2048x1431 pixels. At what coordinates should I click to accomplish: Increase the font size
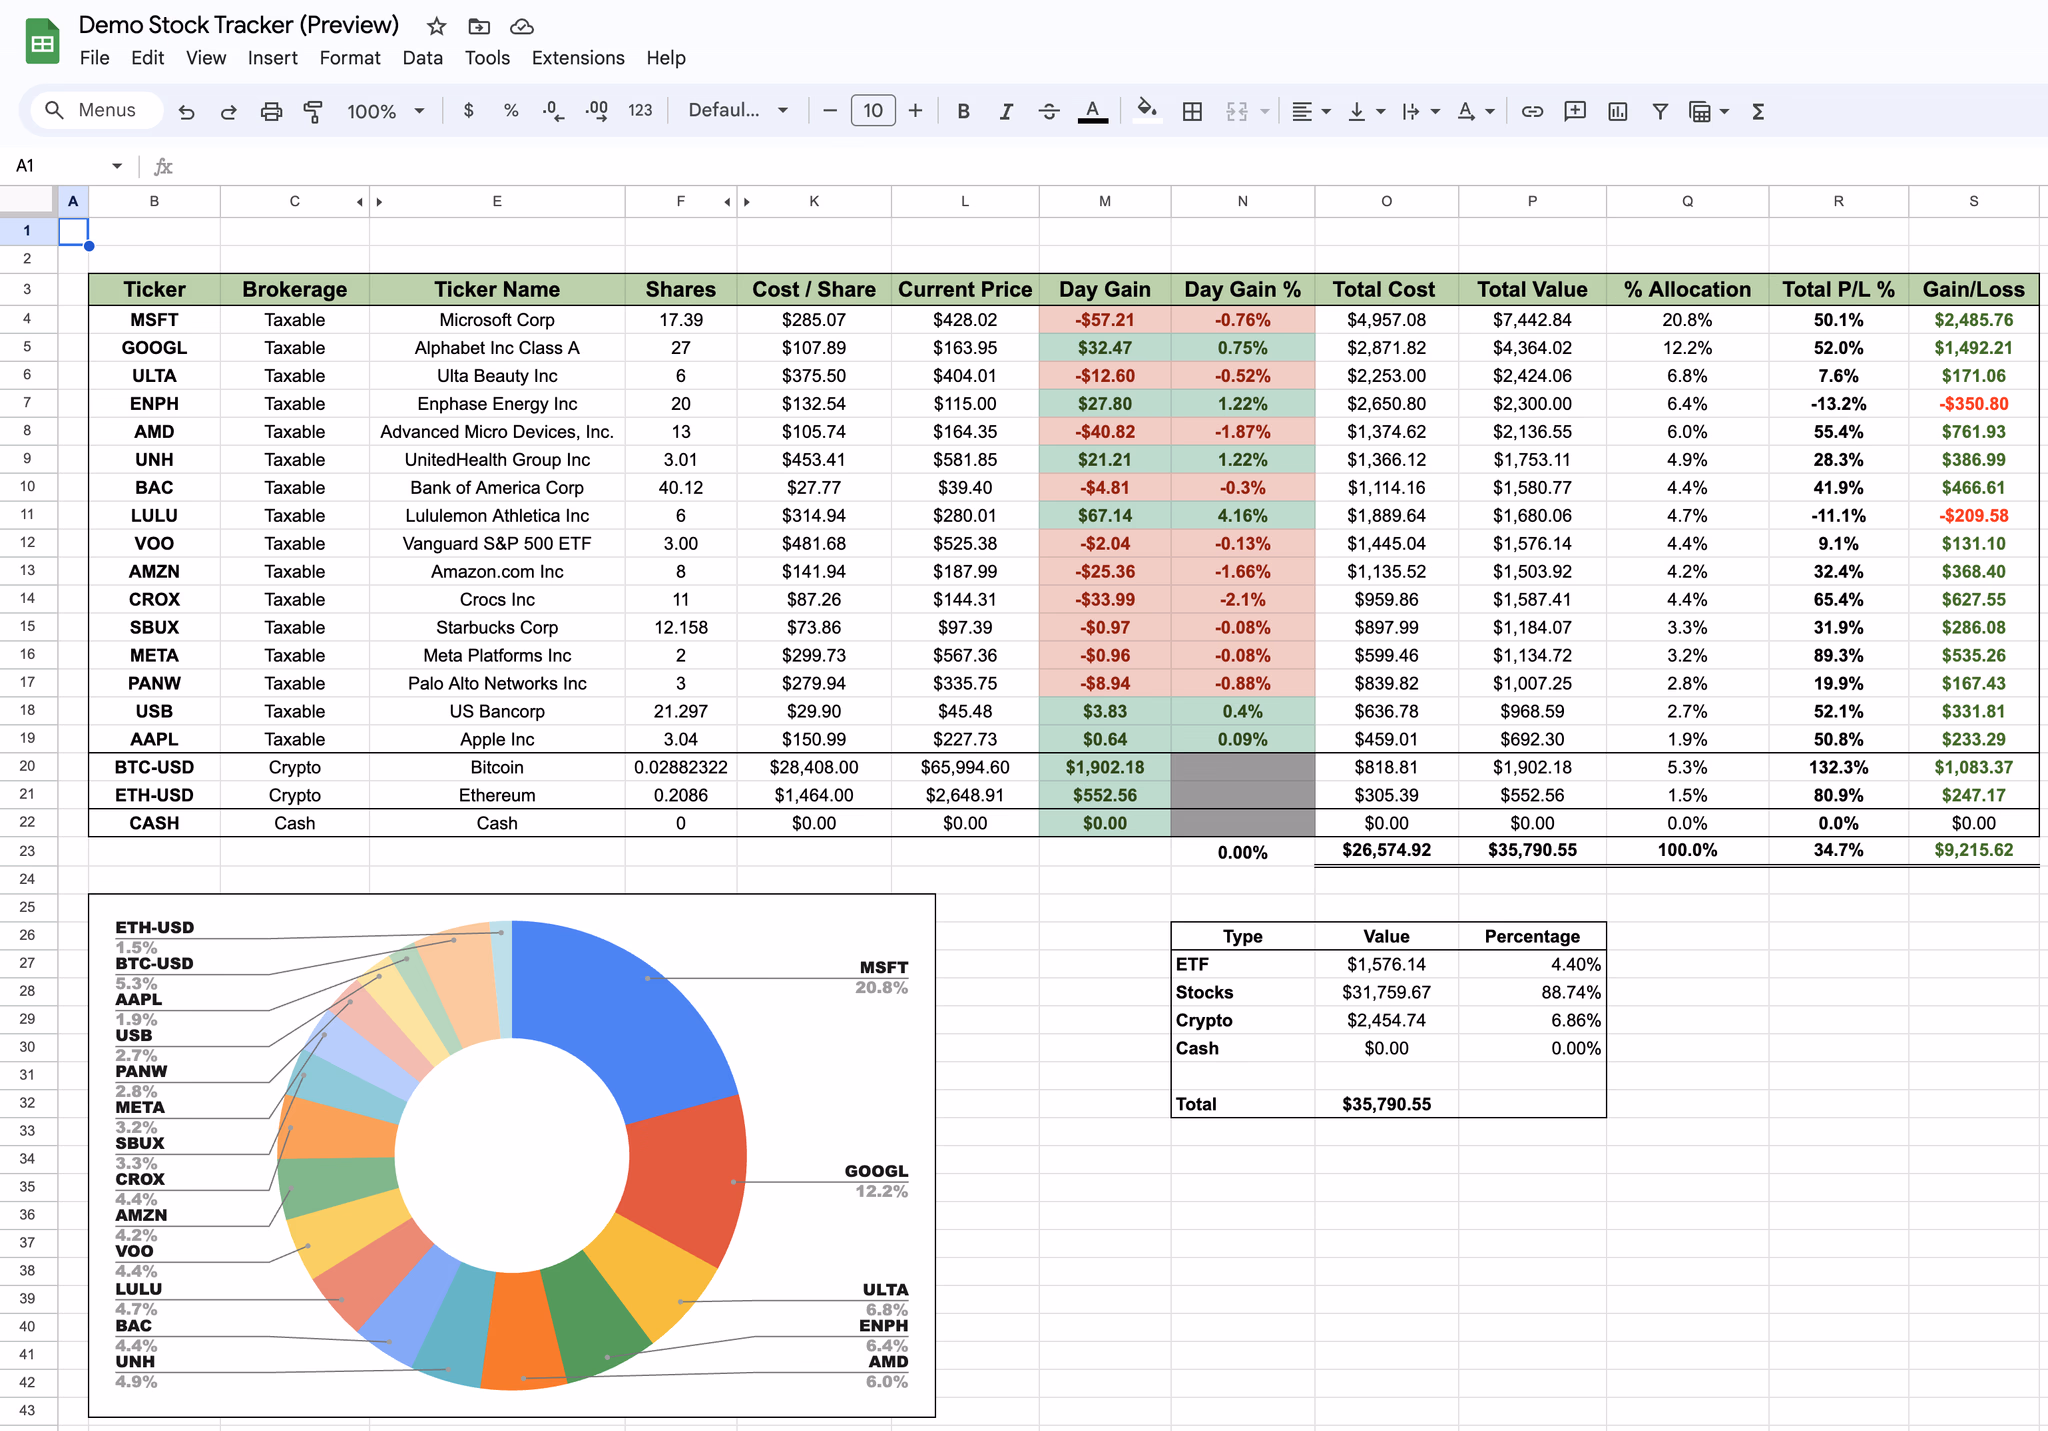pyautogui.click(x=915, y=111)
